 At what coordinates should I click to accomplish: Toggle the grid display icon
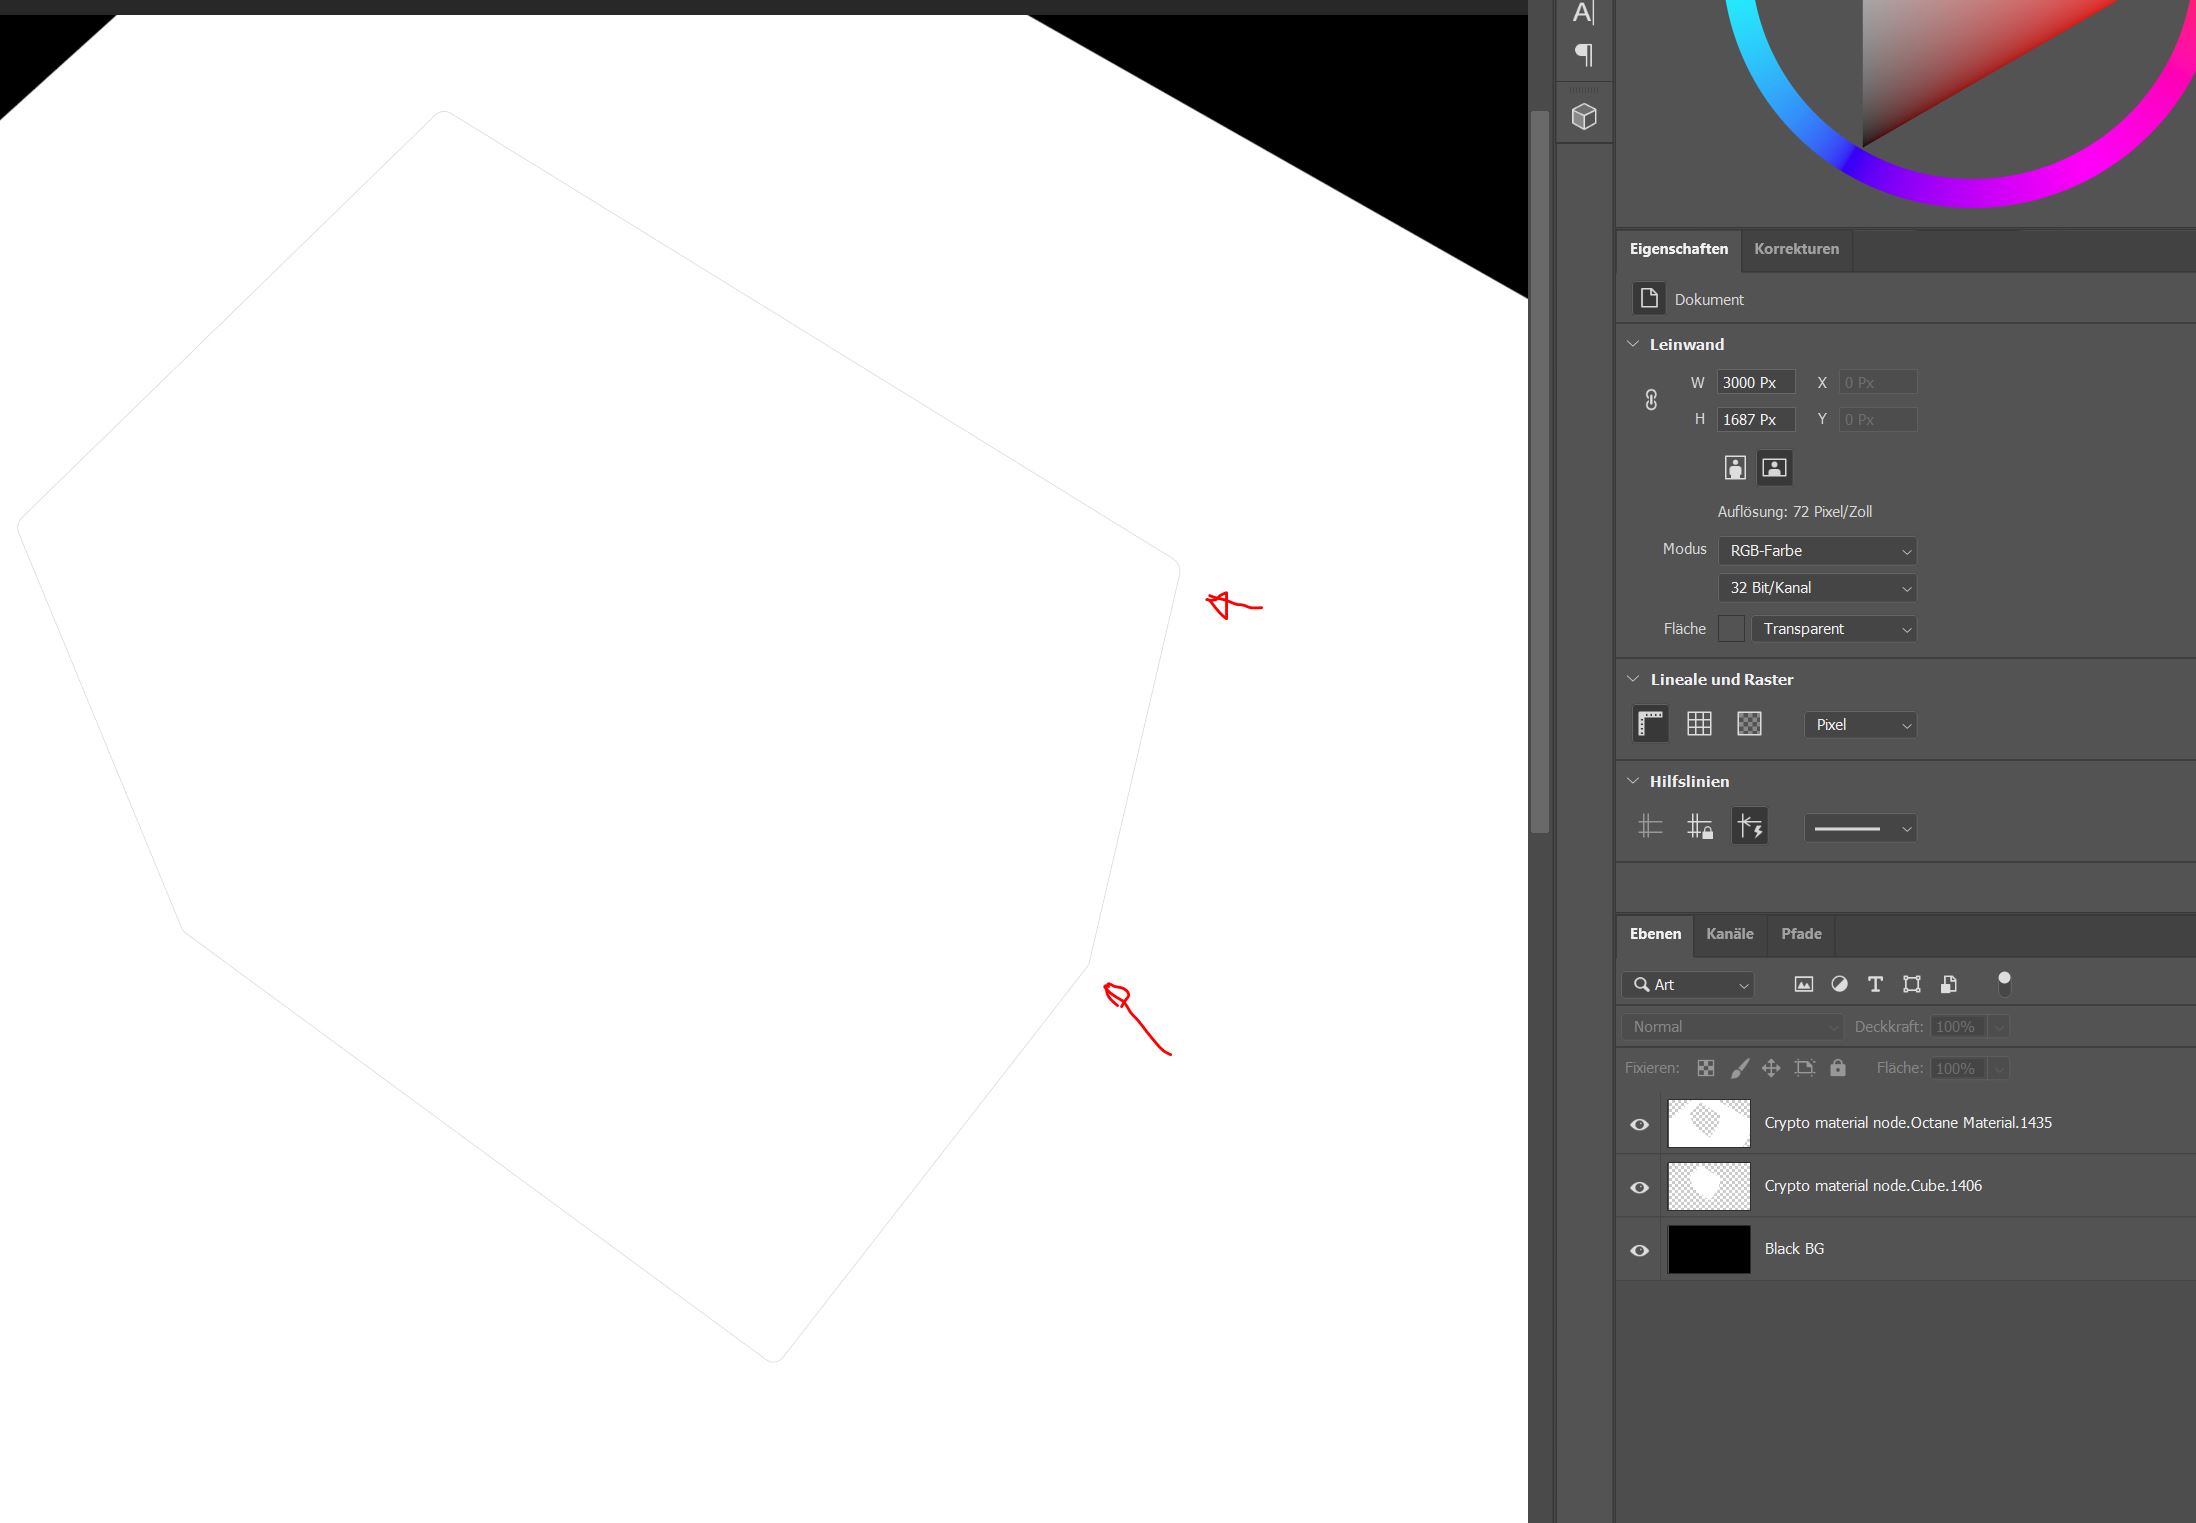coord(1699,723)
